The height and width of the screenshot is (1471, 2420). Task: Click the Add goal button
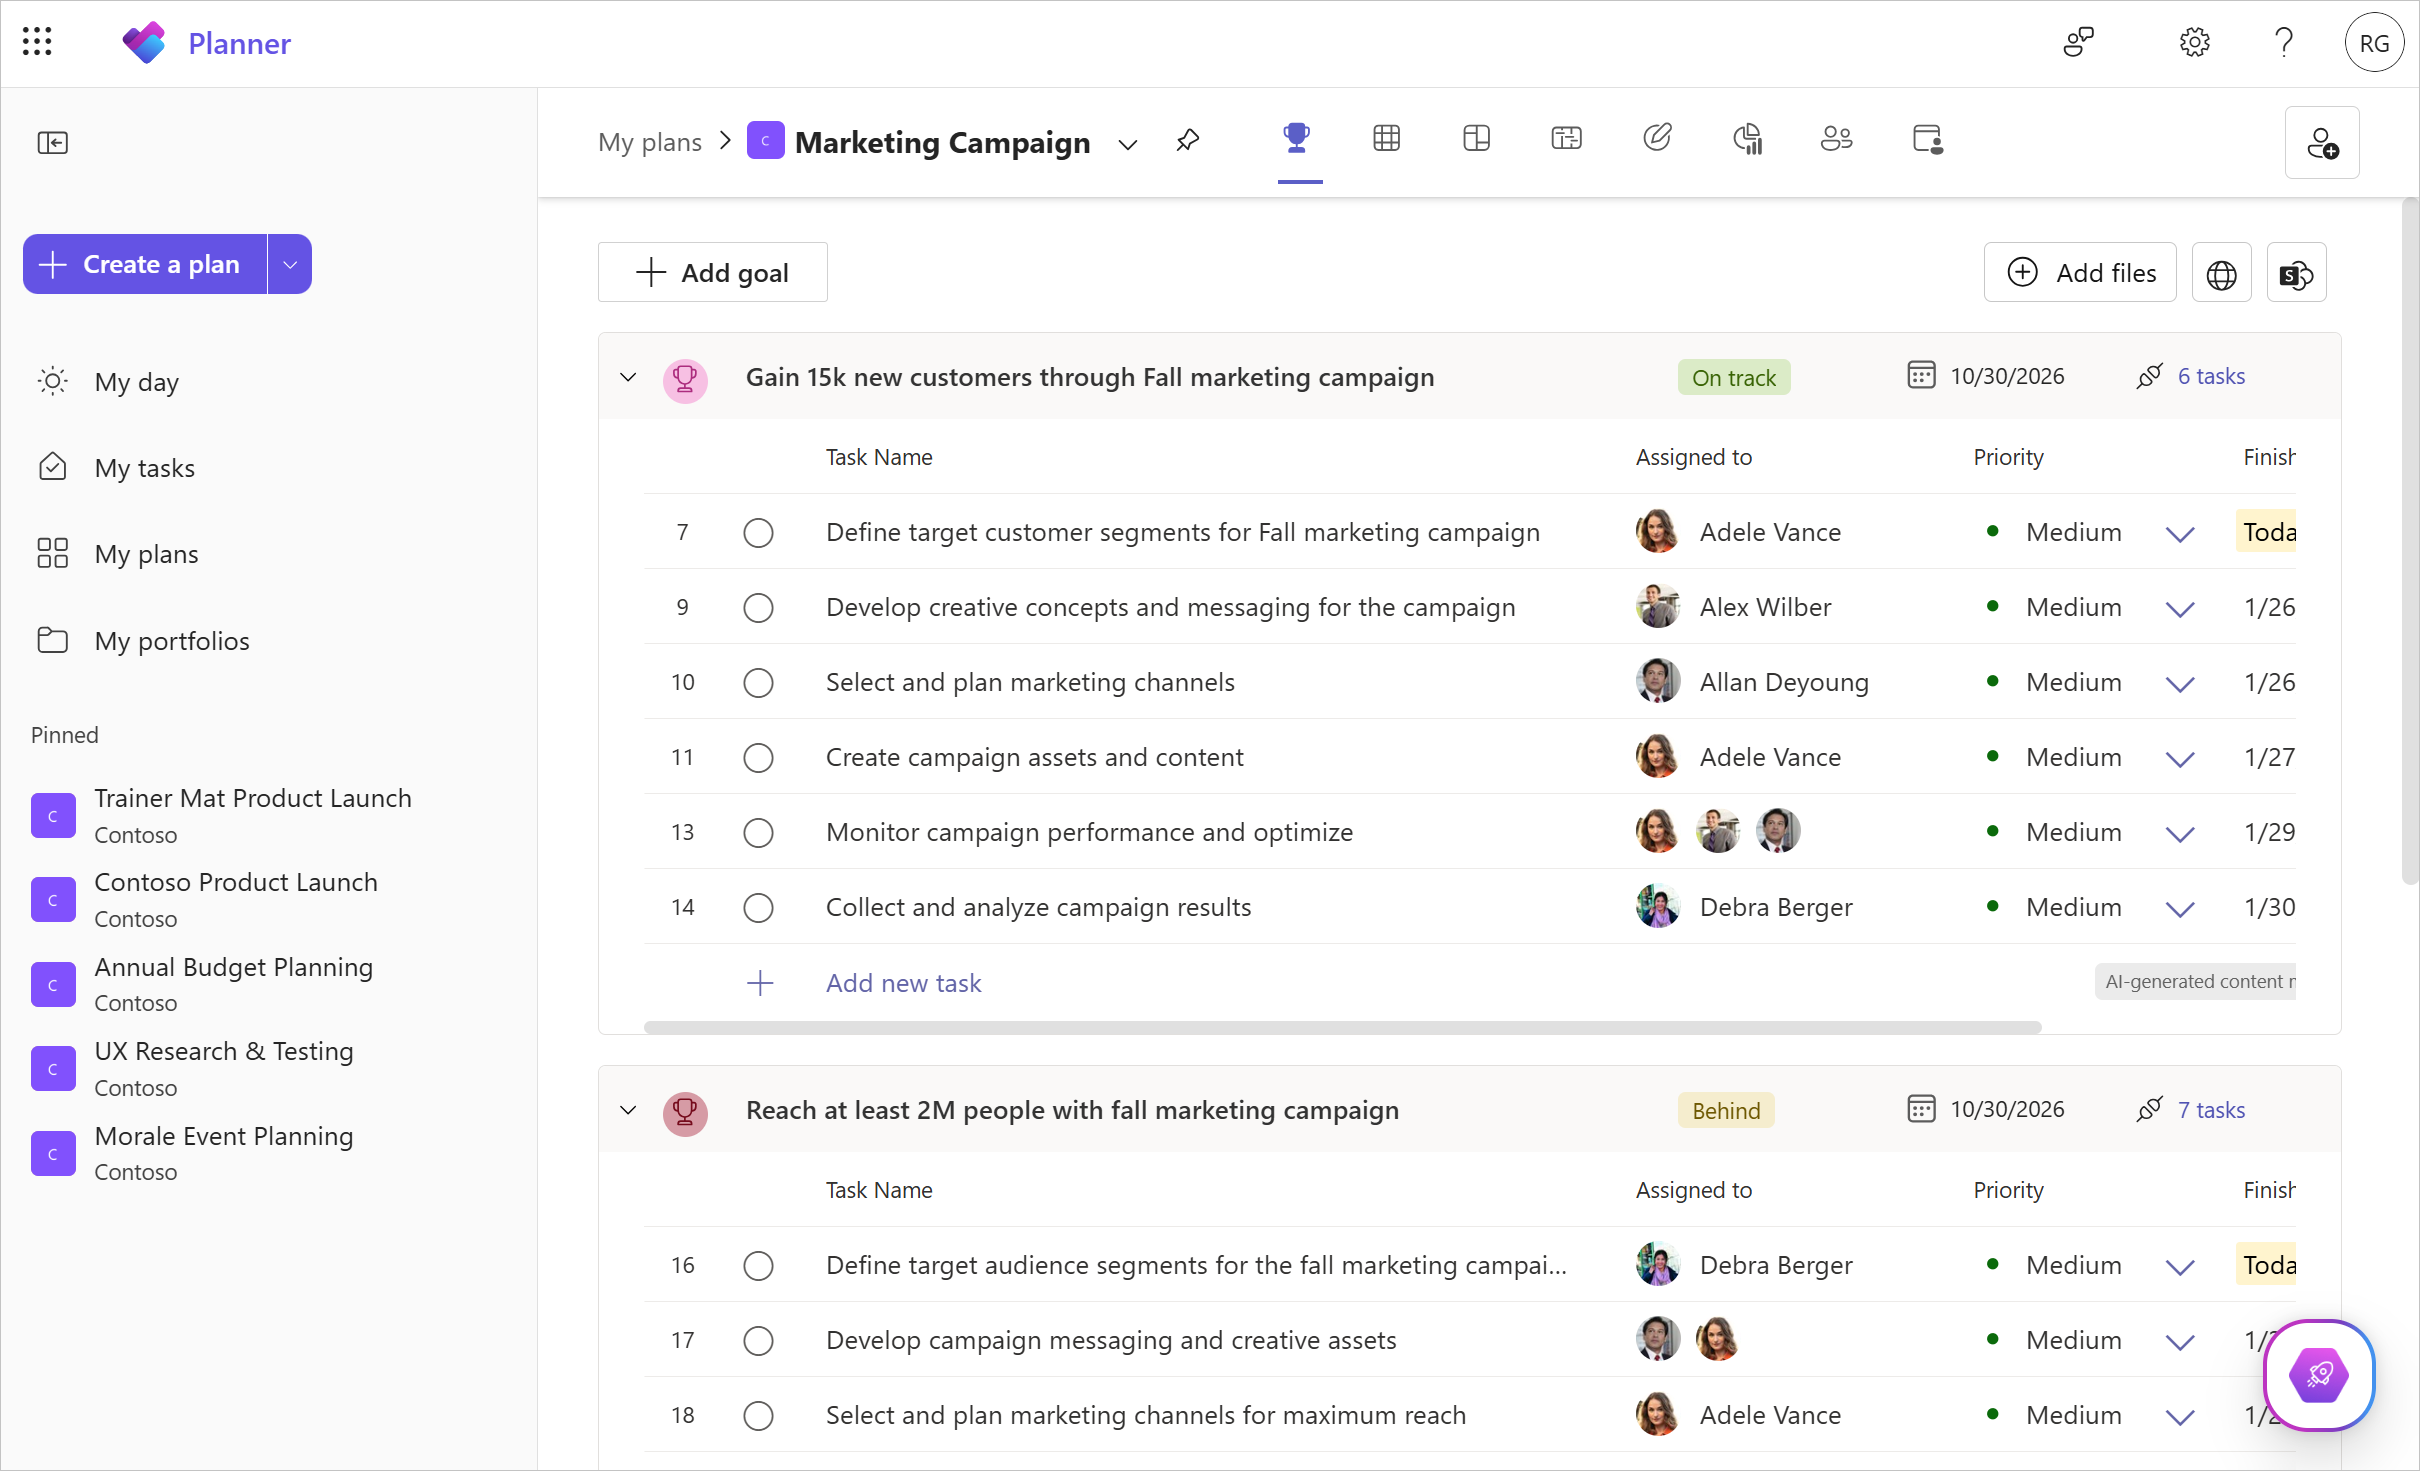[712, 272]
